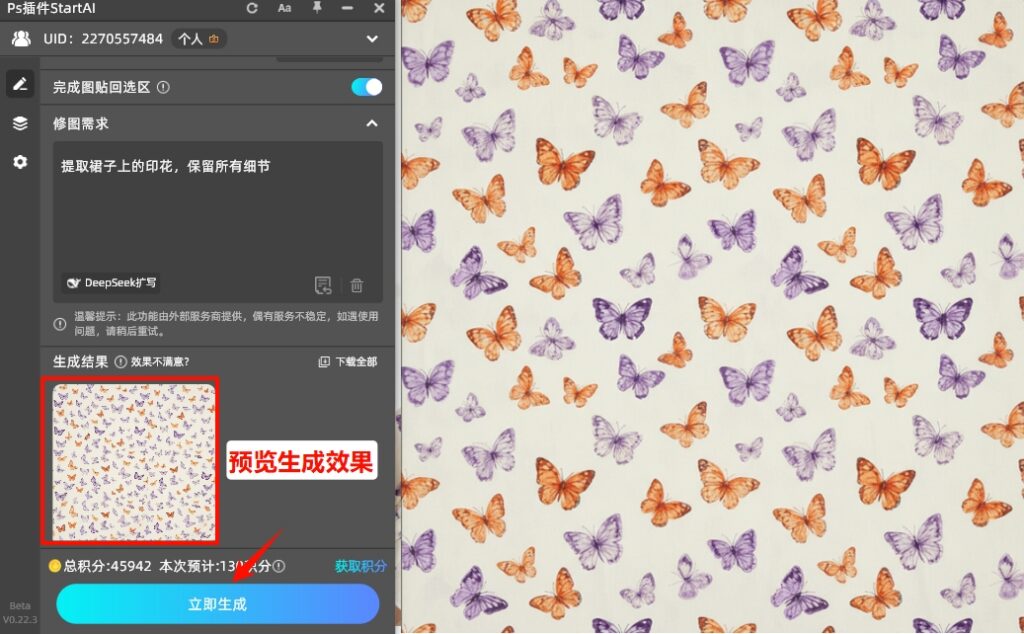Click the refresh icon in the title bar

coord(252,9)
